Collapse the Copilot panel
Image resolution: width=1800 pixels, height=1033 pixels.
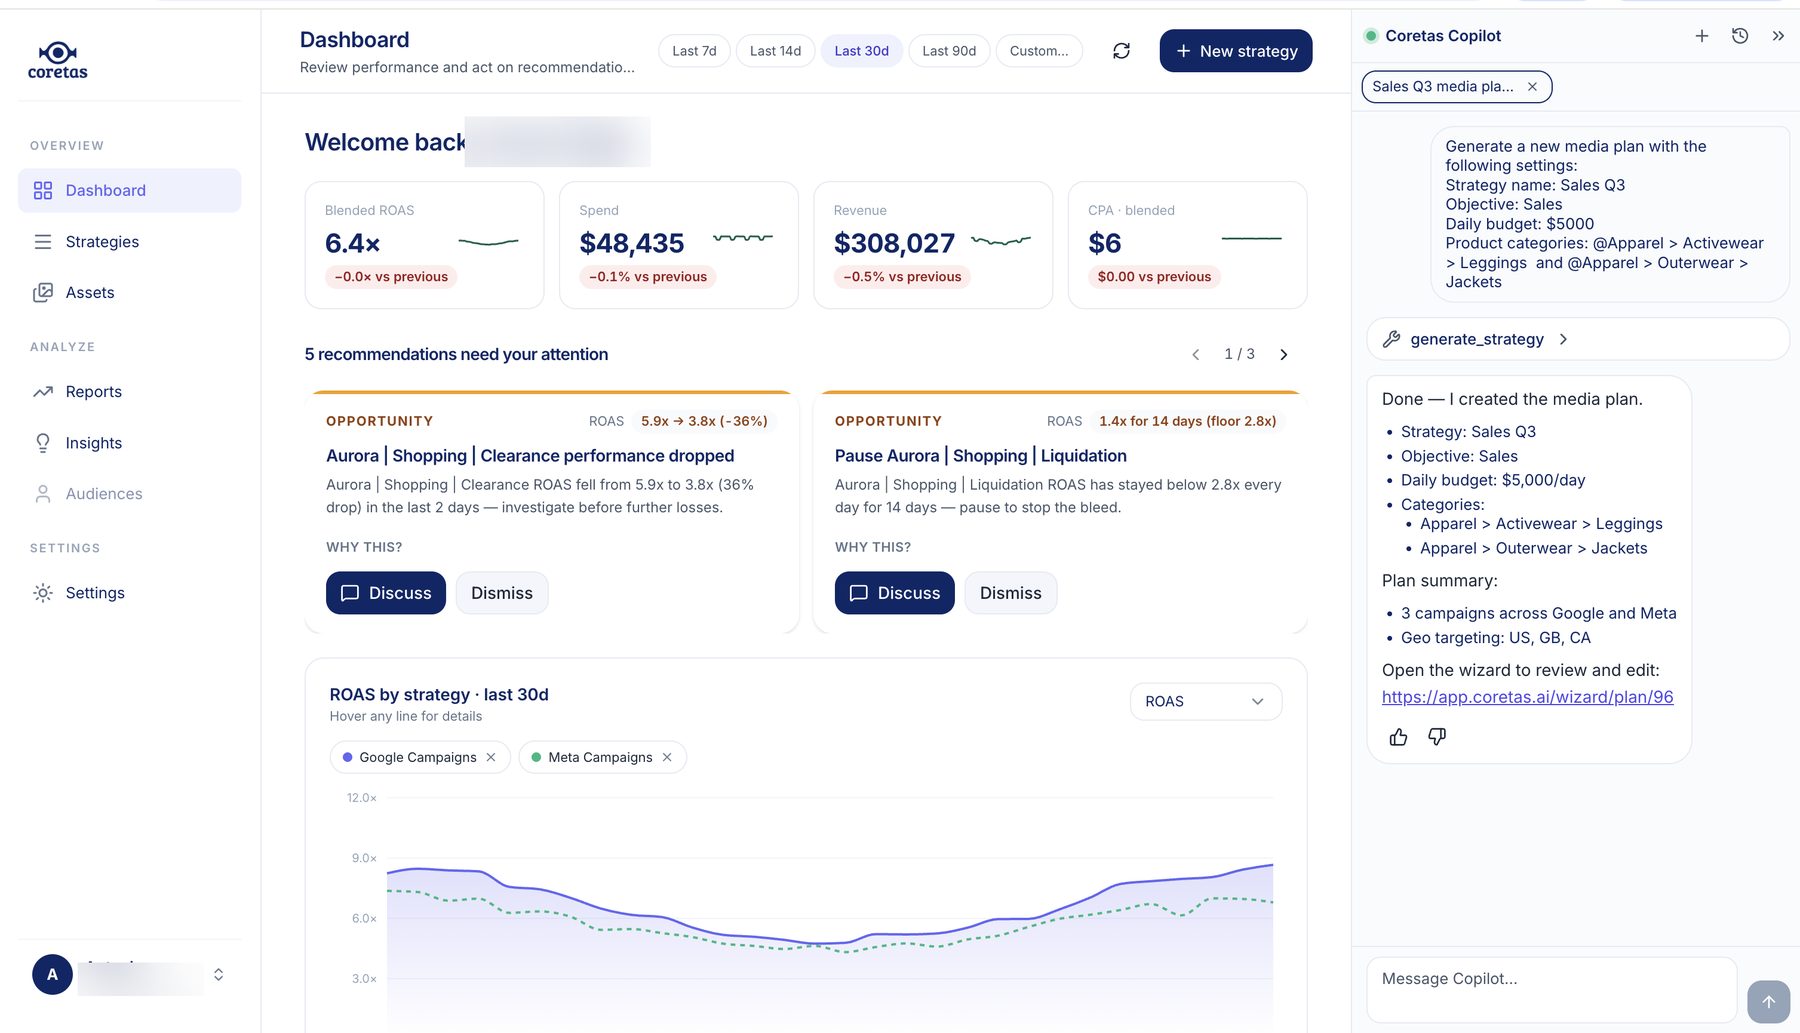pos(1778,36)
